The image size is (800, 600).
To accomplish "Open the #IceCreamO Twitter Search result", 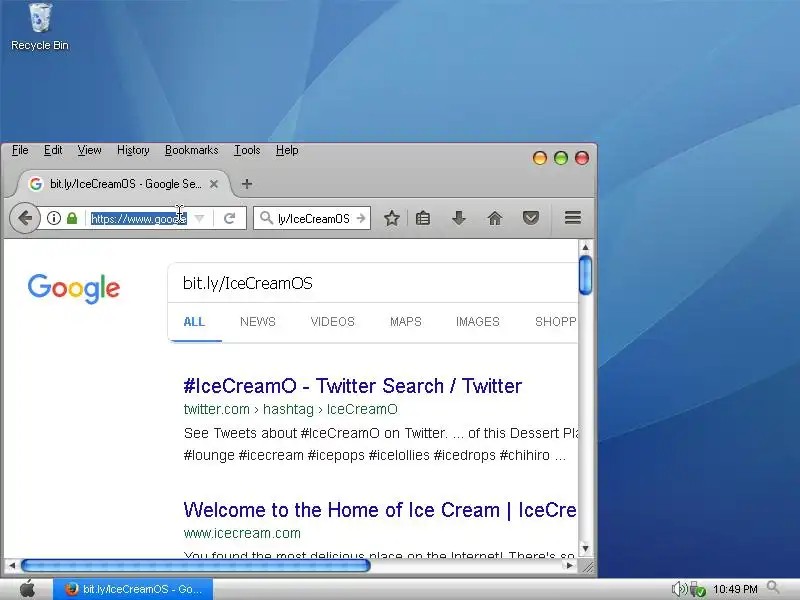I will pos(353,386).
